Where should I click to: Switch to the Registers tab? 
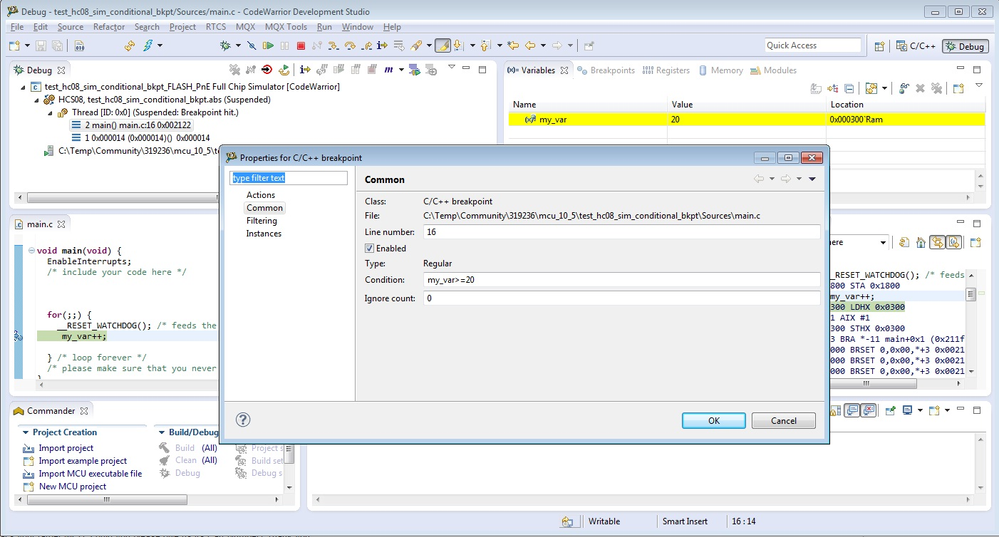tap(666, 71)
